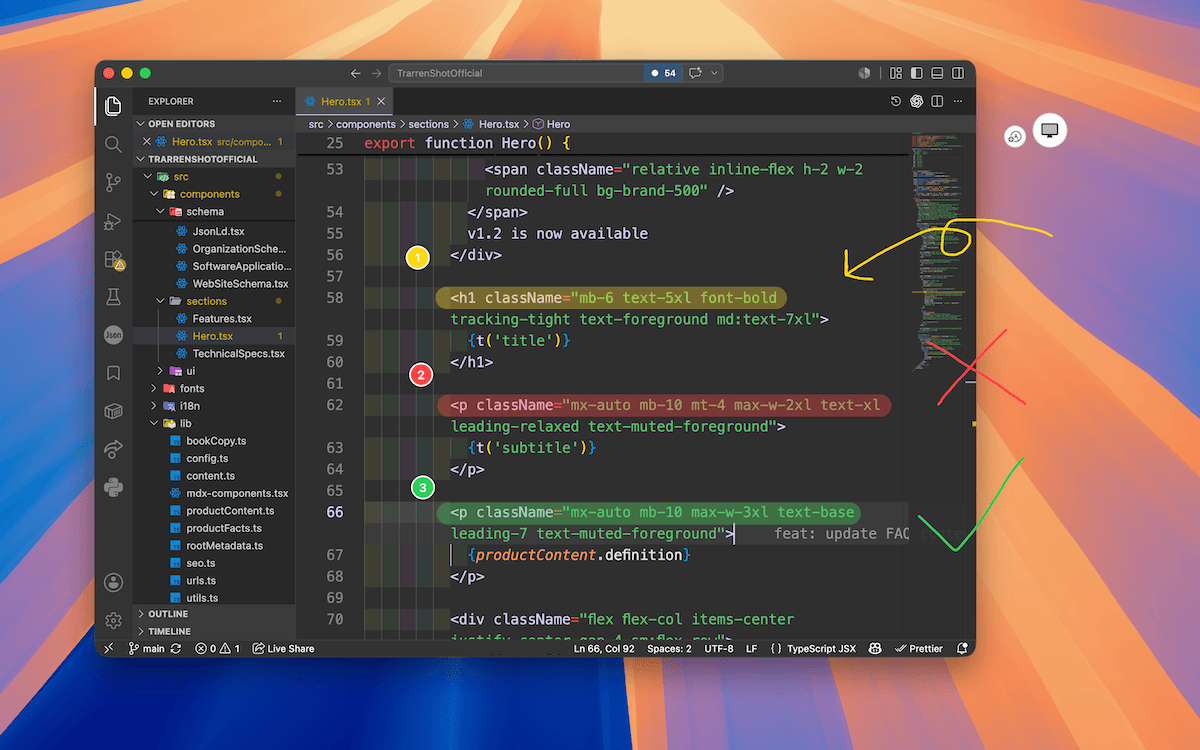Viewport: 1200px width, 750px height.
Task: Open the Search view in activity bar
Action: point(113,144)
